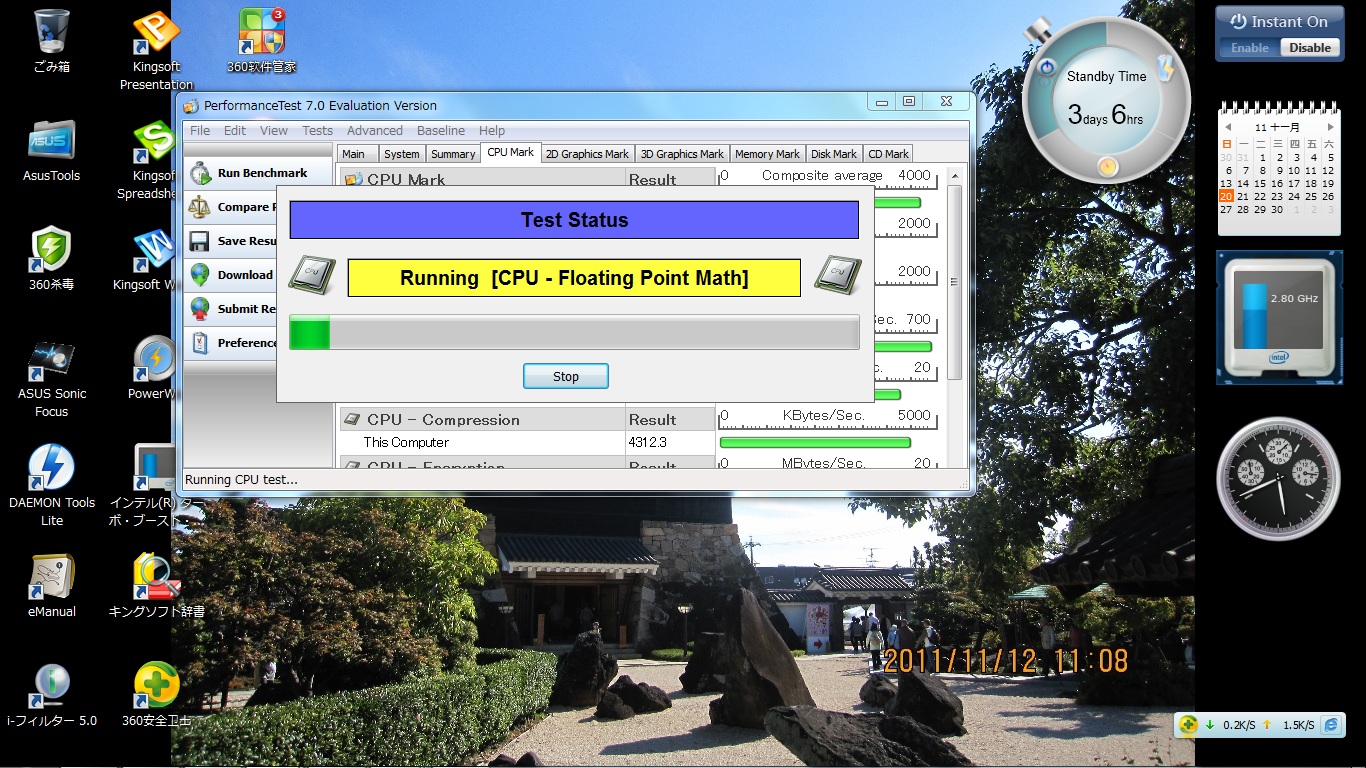Open the Baseline menu
Viewport: 1366px width, 768px height.
click(x=441, y=130)
